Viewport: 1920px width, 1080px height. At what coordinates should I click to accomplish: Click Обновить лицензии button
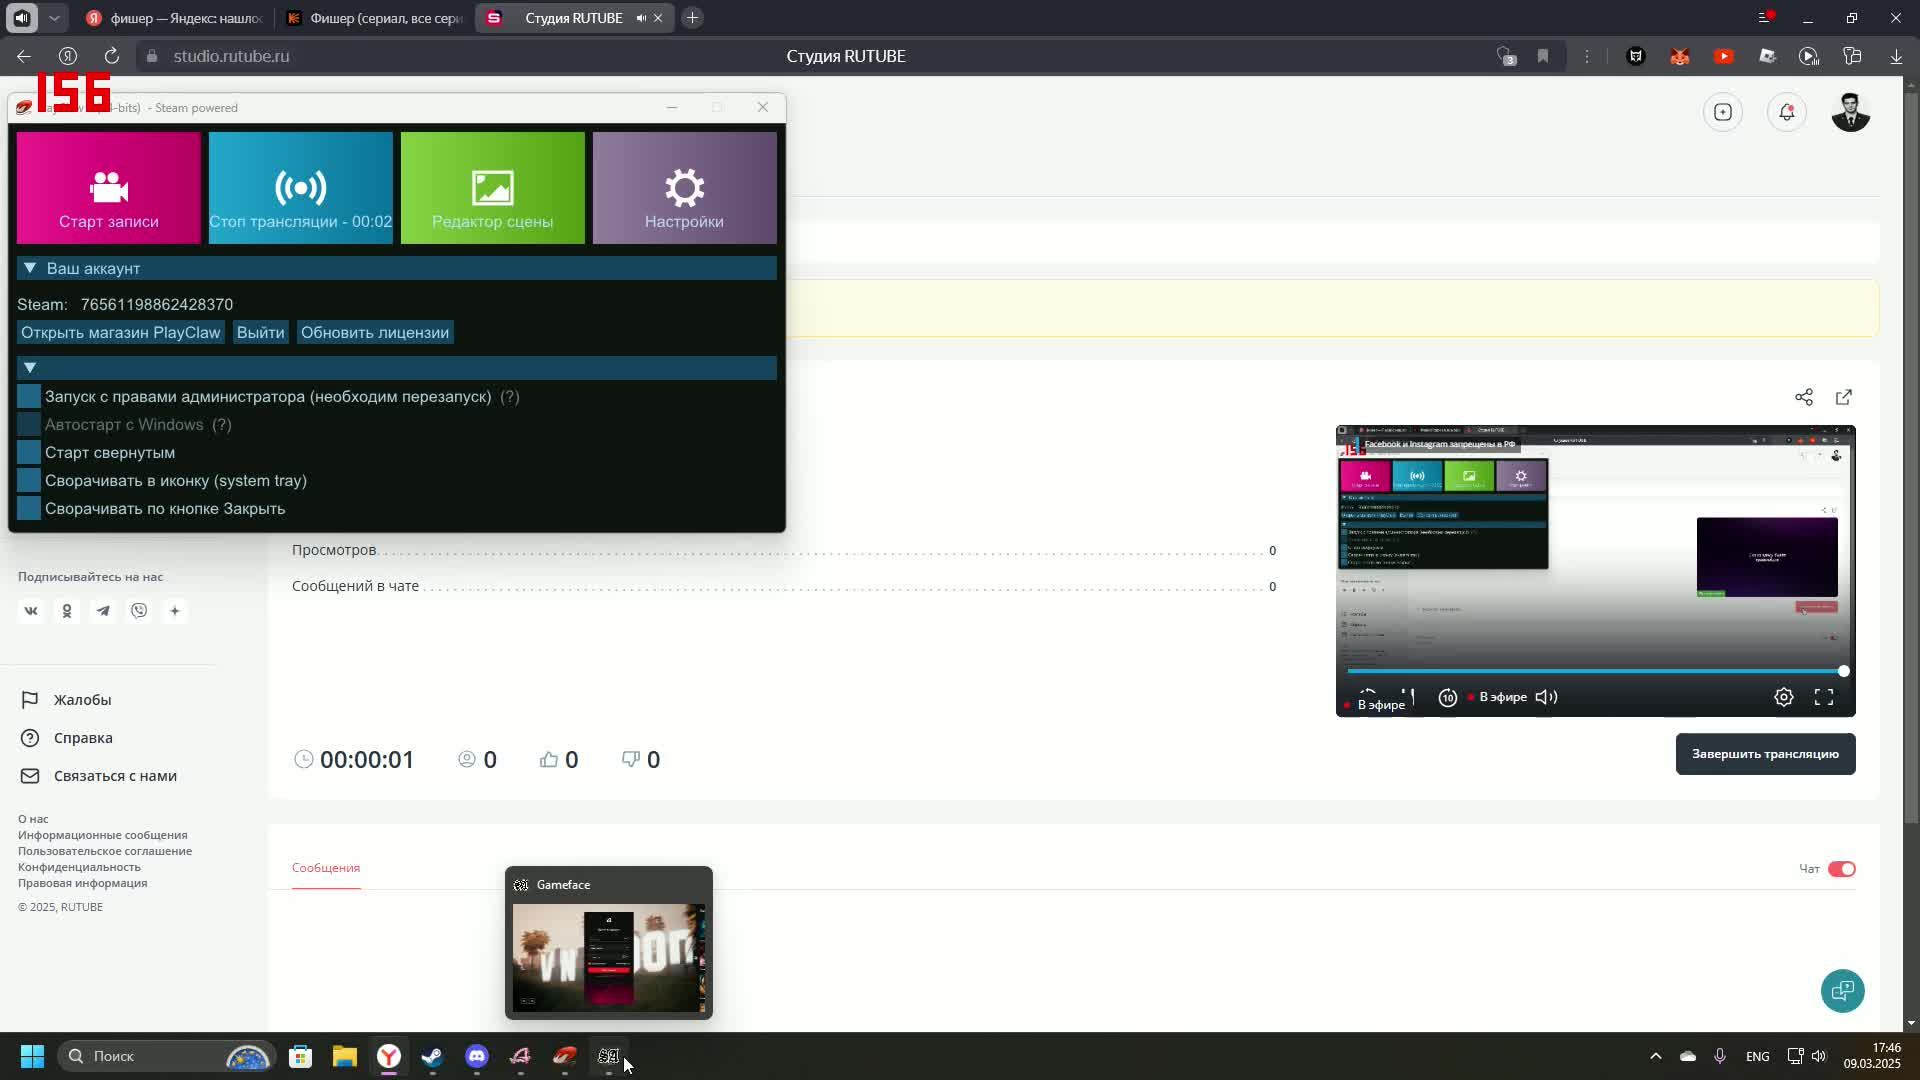click(x=375, y=333)
